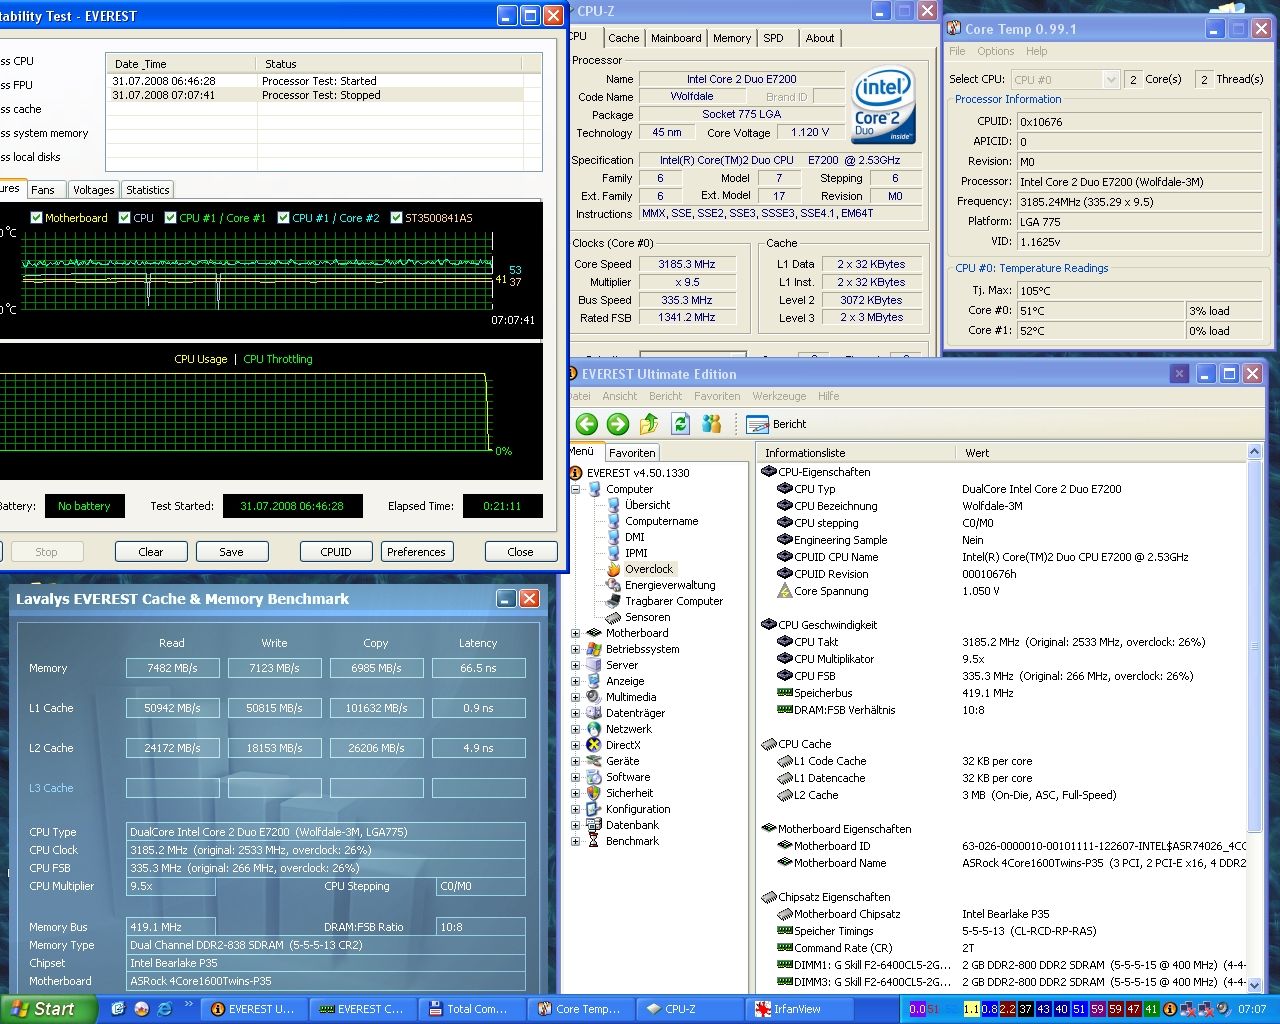Click the CPUID button in stability test

336,552
